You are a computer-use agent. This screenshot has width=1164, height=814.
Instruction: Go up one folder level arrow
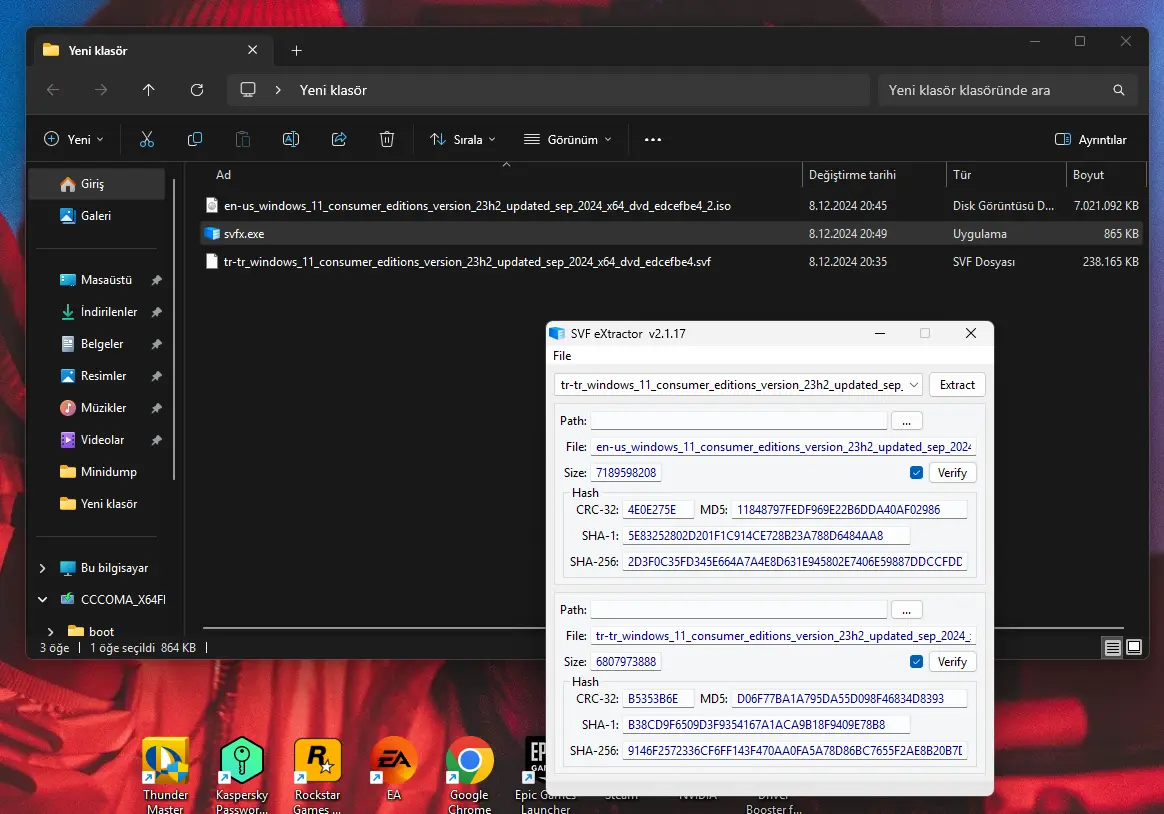[148, 90]
